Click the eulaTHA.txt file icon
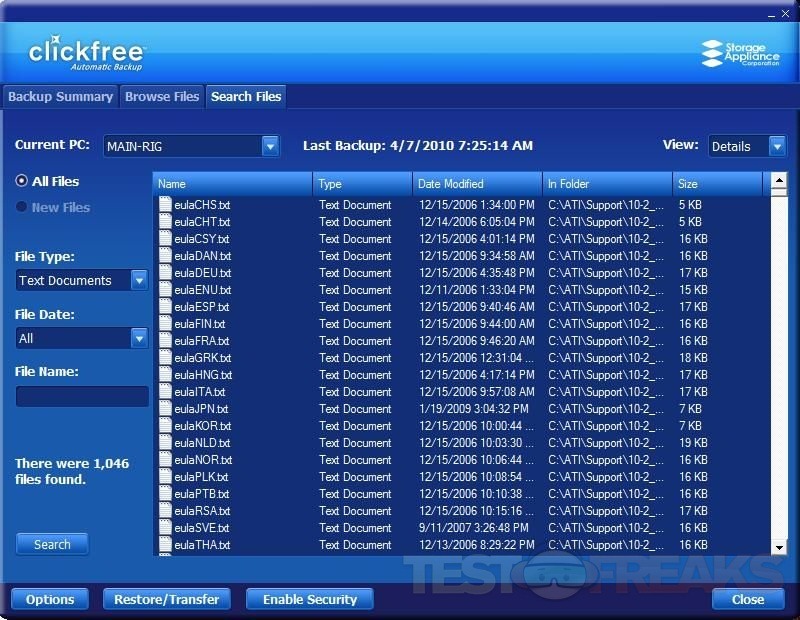The height and width of the screenshot is (620, 800). (165, 545)
